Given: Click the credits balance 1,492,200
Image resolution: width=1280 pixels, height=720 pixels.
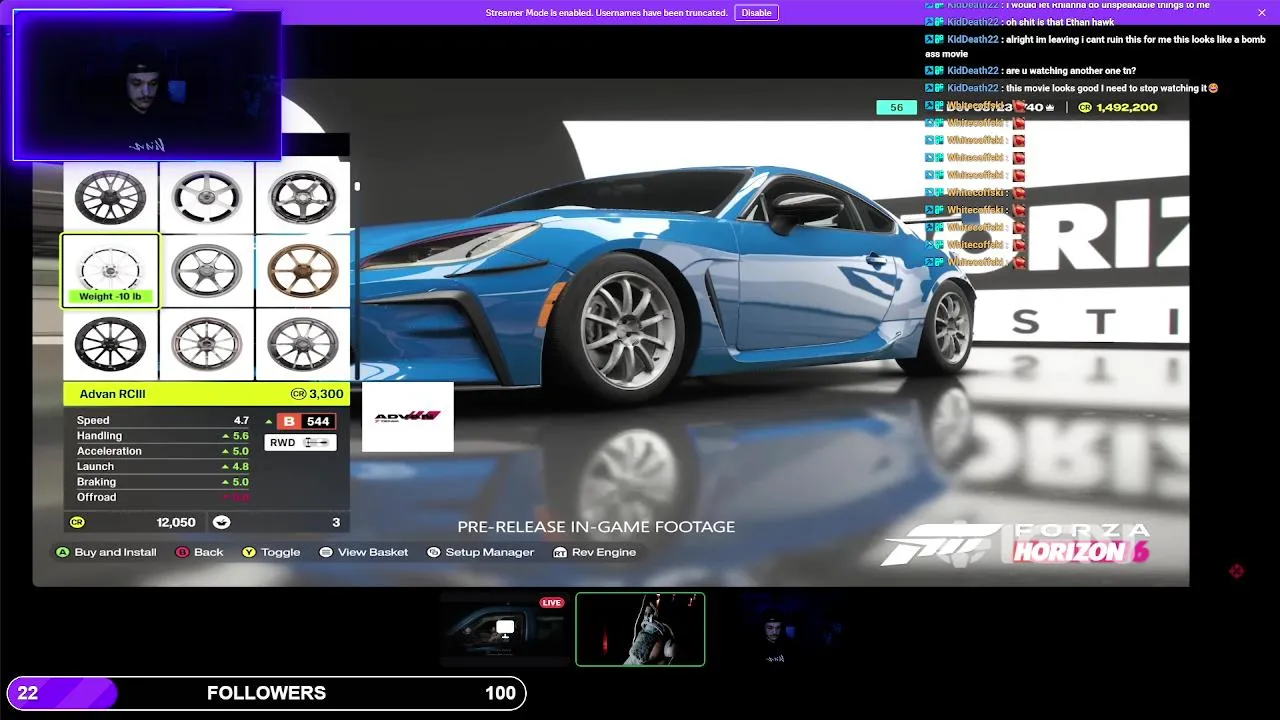Looking at the screenshot, I should pos(1118,107).
